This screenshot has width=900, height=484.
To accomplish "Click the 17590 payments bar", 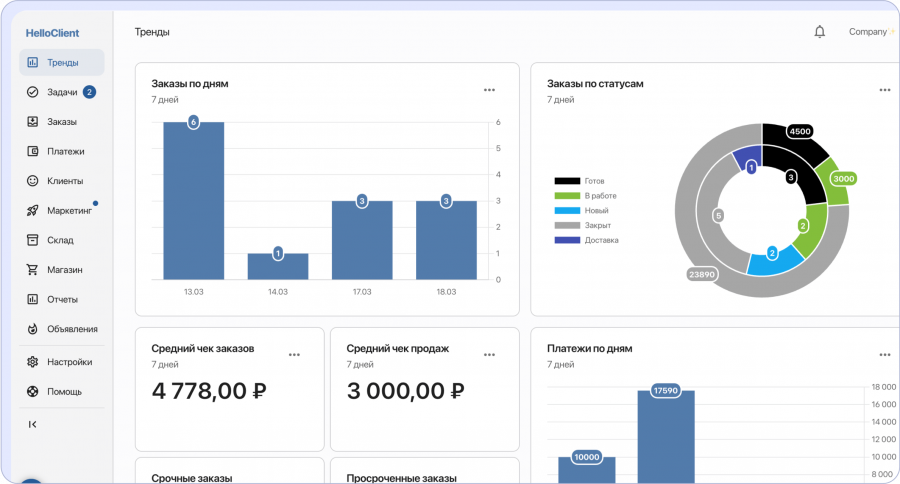I will click(666, 436).
